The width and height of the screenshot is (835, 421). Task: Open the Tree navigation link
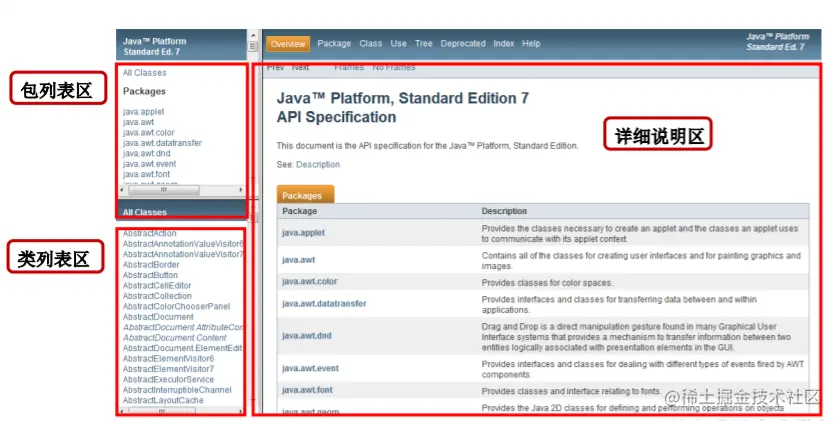[x=423, y=44]
